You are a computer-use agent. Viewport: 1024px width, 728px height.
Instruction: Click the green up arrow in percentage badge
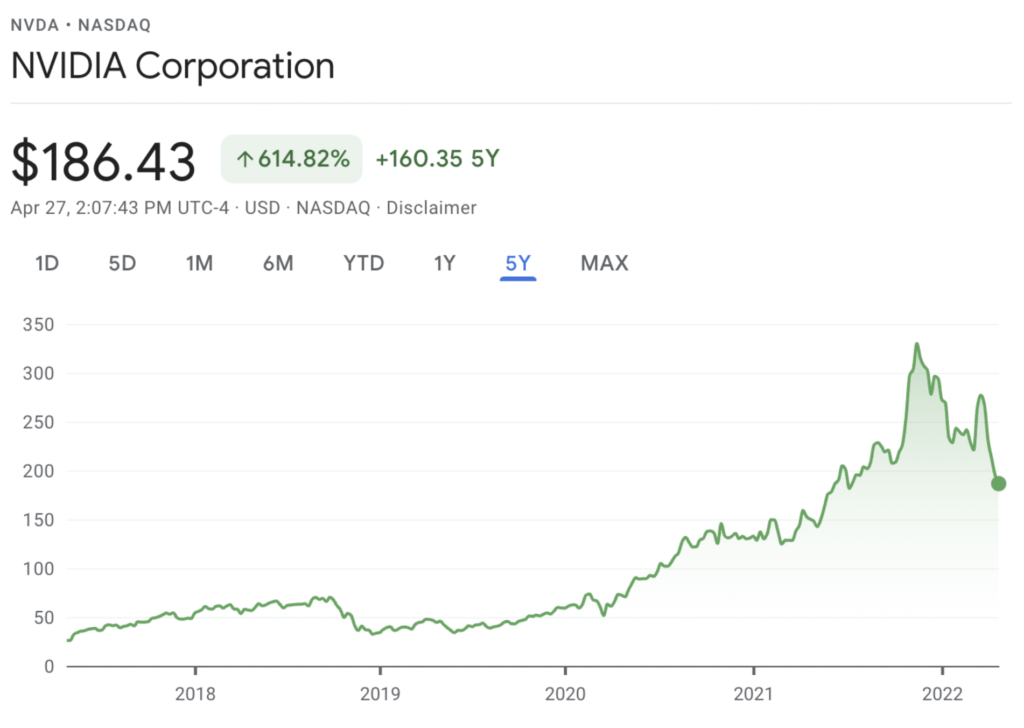tap(244, 159)
